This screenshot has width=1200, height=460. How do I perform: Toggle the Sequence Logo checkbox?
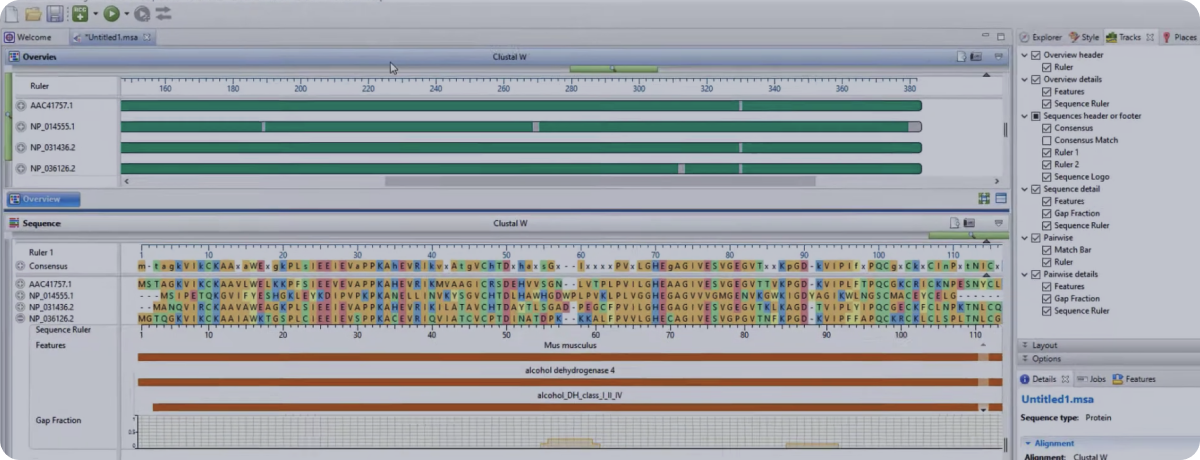(x=1047, y=176)
